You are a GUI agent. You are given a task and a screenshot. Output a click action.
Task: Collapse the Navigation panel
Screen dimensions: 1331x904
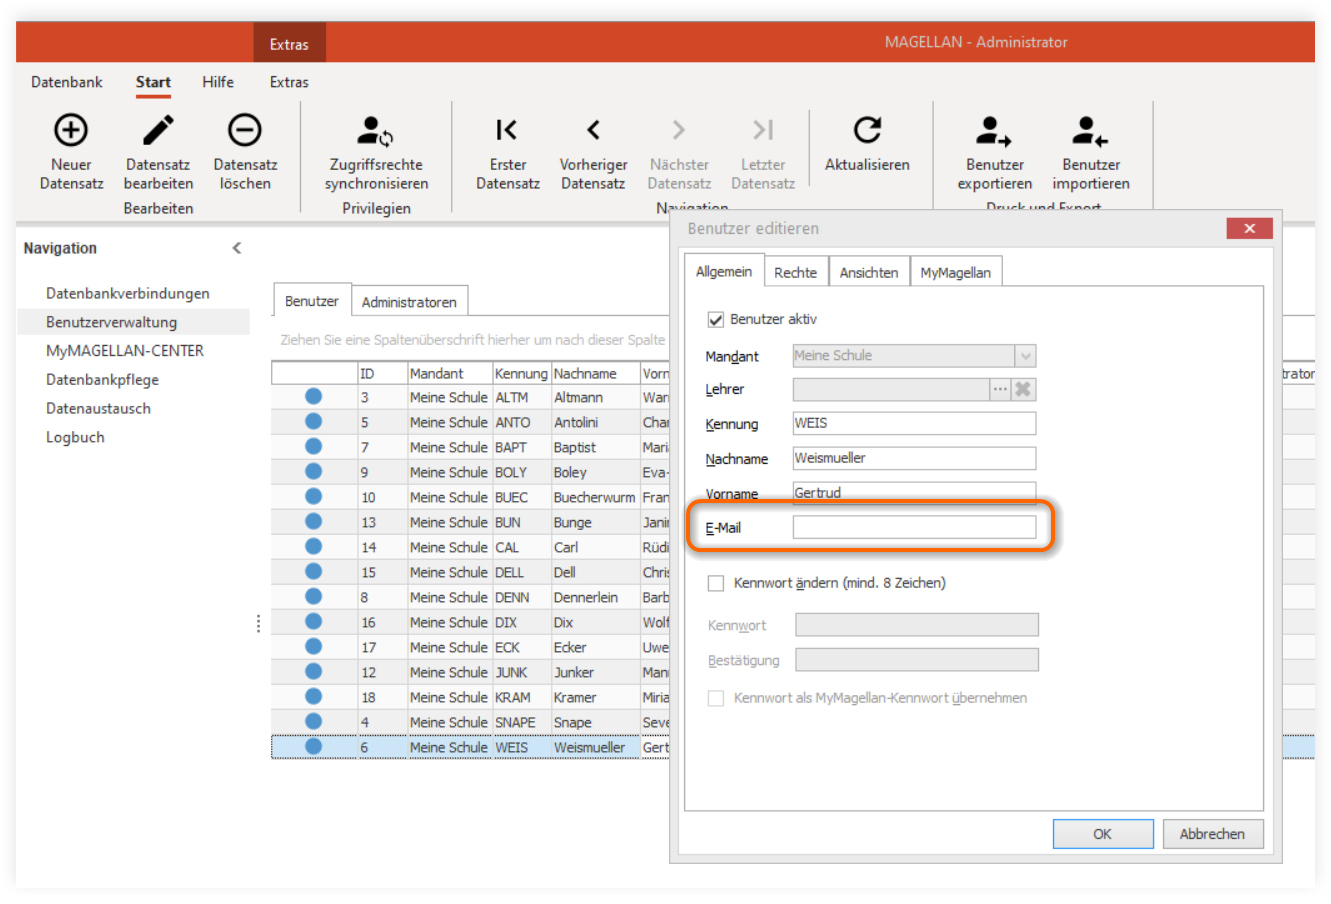237,248
